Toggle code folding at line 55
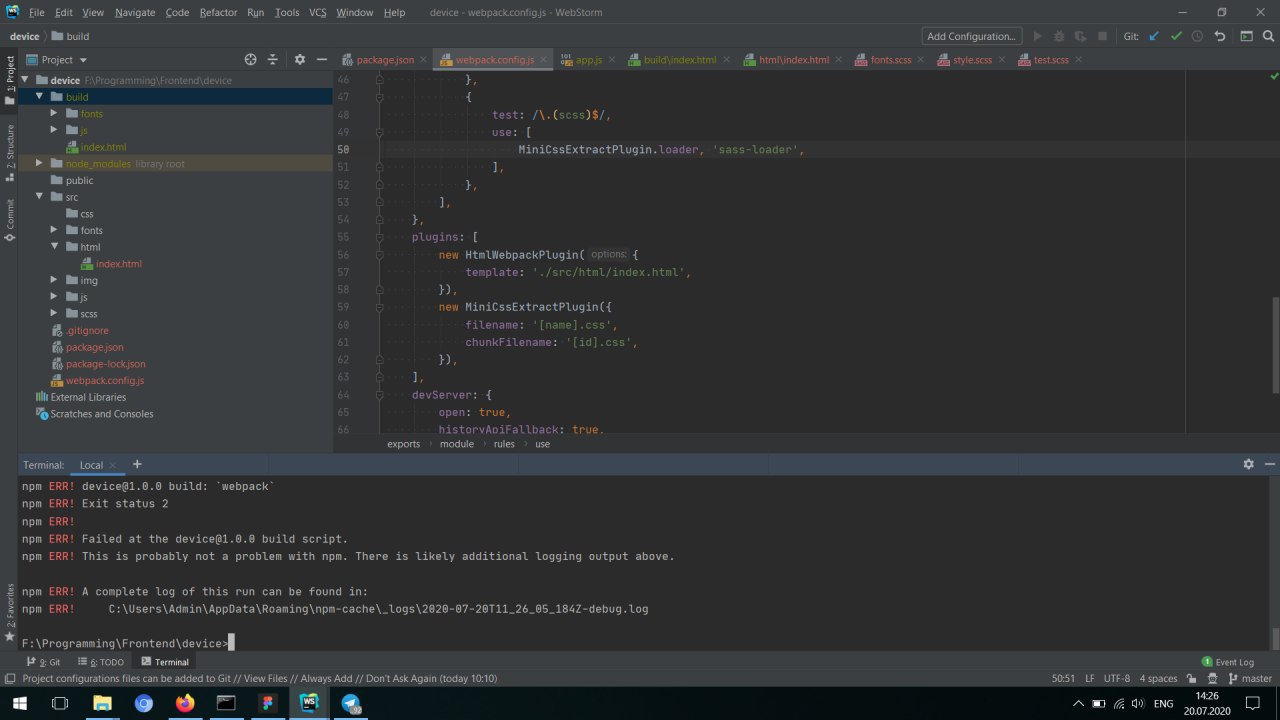The image size is (1280, 720). tap(381, 237)
